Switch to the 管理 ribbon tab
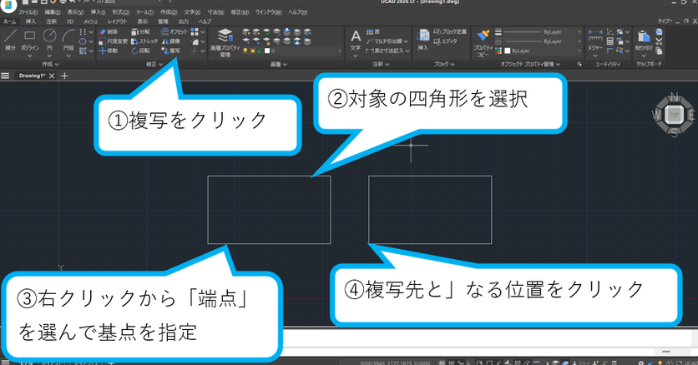Viewport: 698px width, 365px height. pyautogui.click(x=163, y=21)
